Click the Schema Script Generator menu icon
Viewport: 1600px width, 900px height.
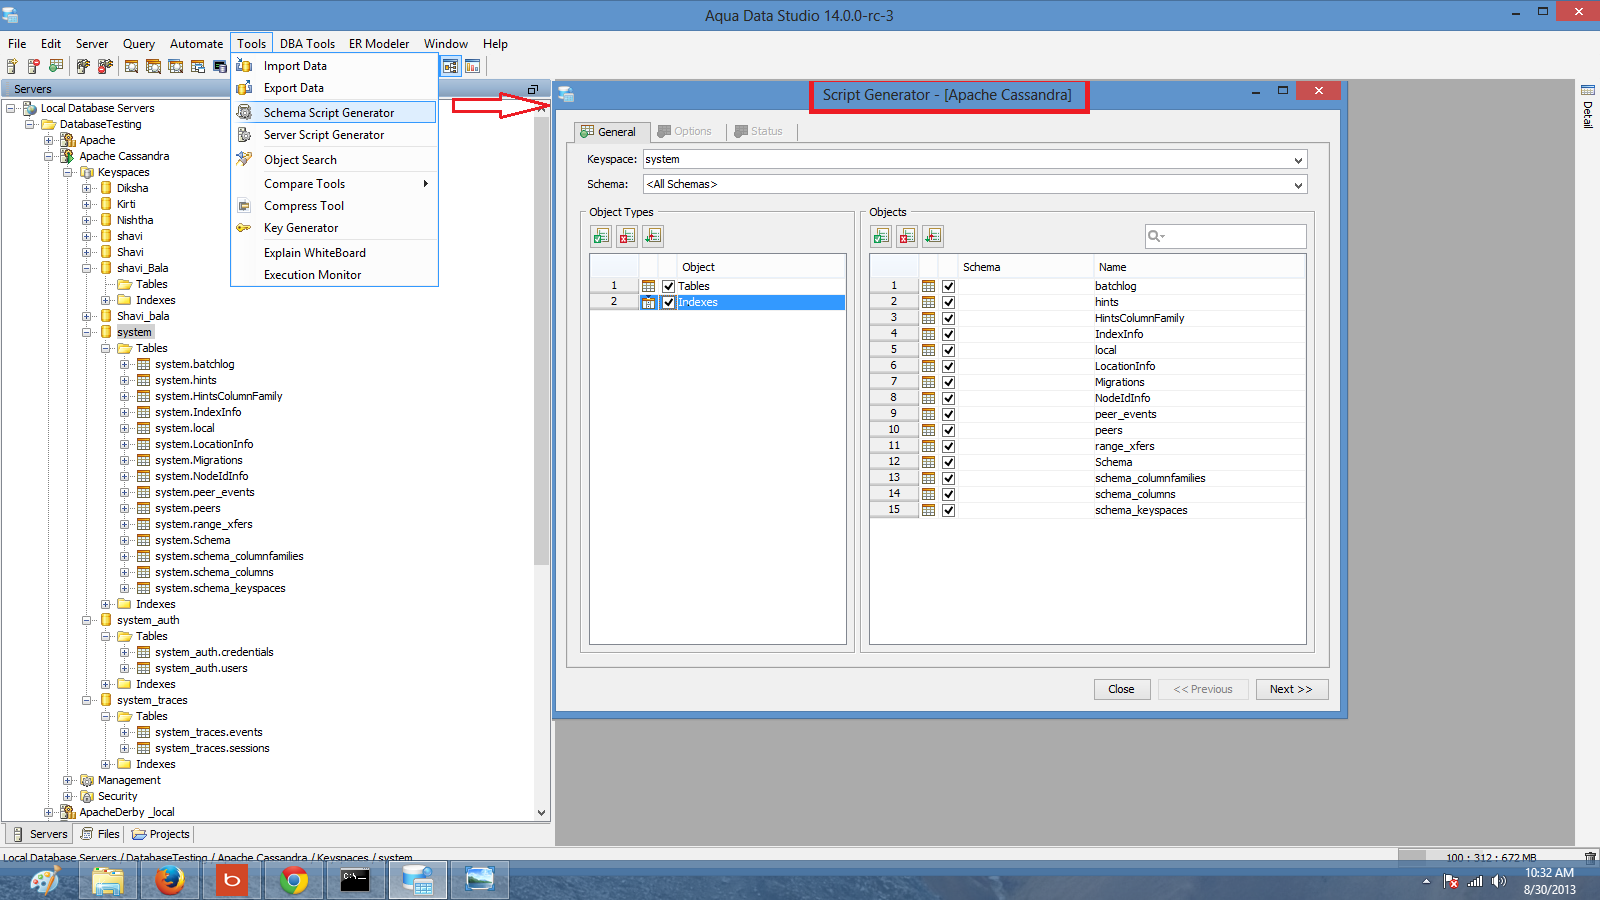click(244, 112)
